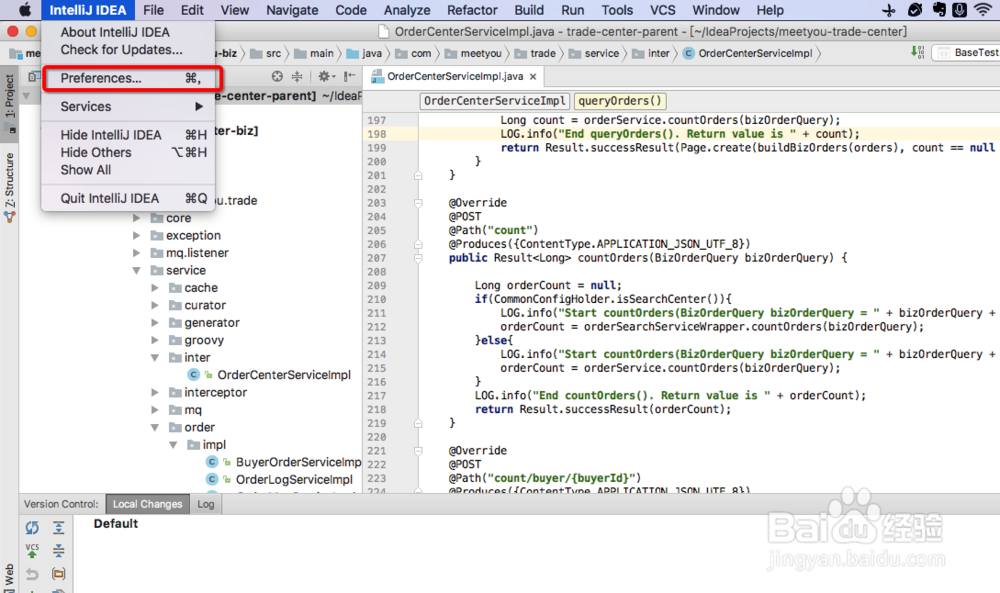
Task: Expand the interceptor folder
Action: point(155,393)
